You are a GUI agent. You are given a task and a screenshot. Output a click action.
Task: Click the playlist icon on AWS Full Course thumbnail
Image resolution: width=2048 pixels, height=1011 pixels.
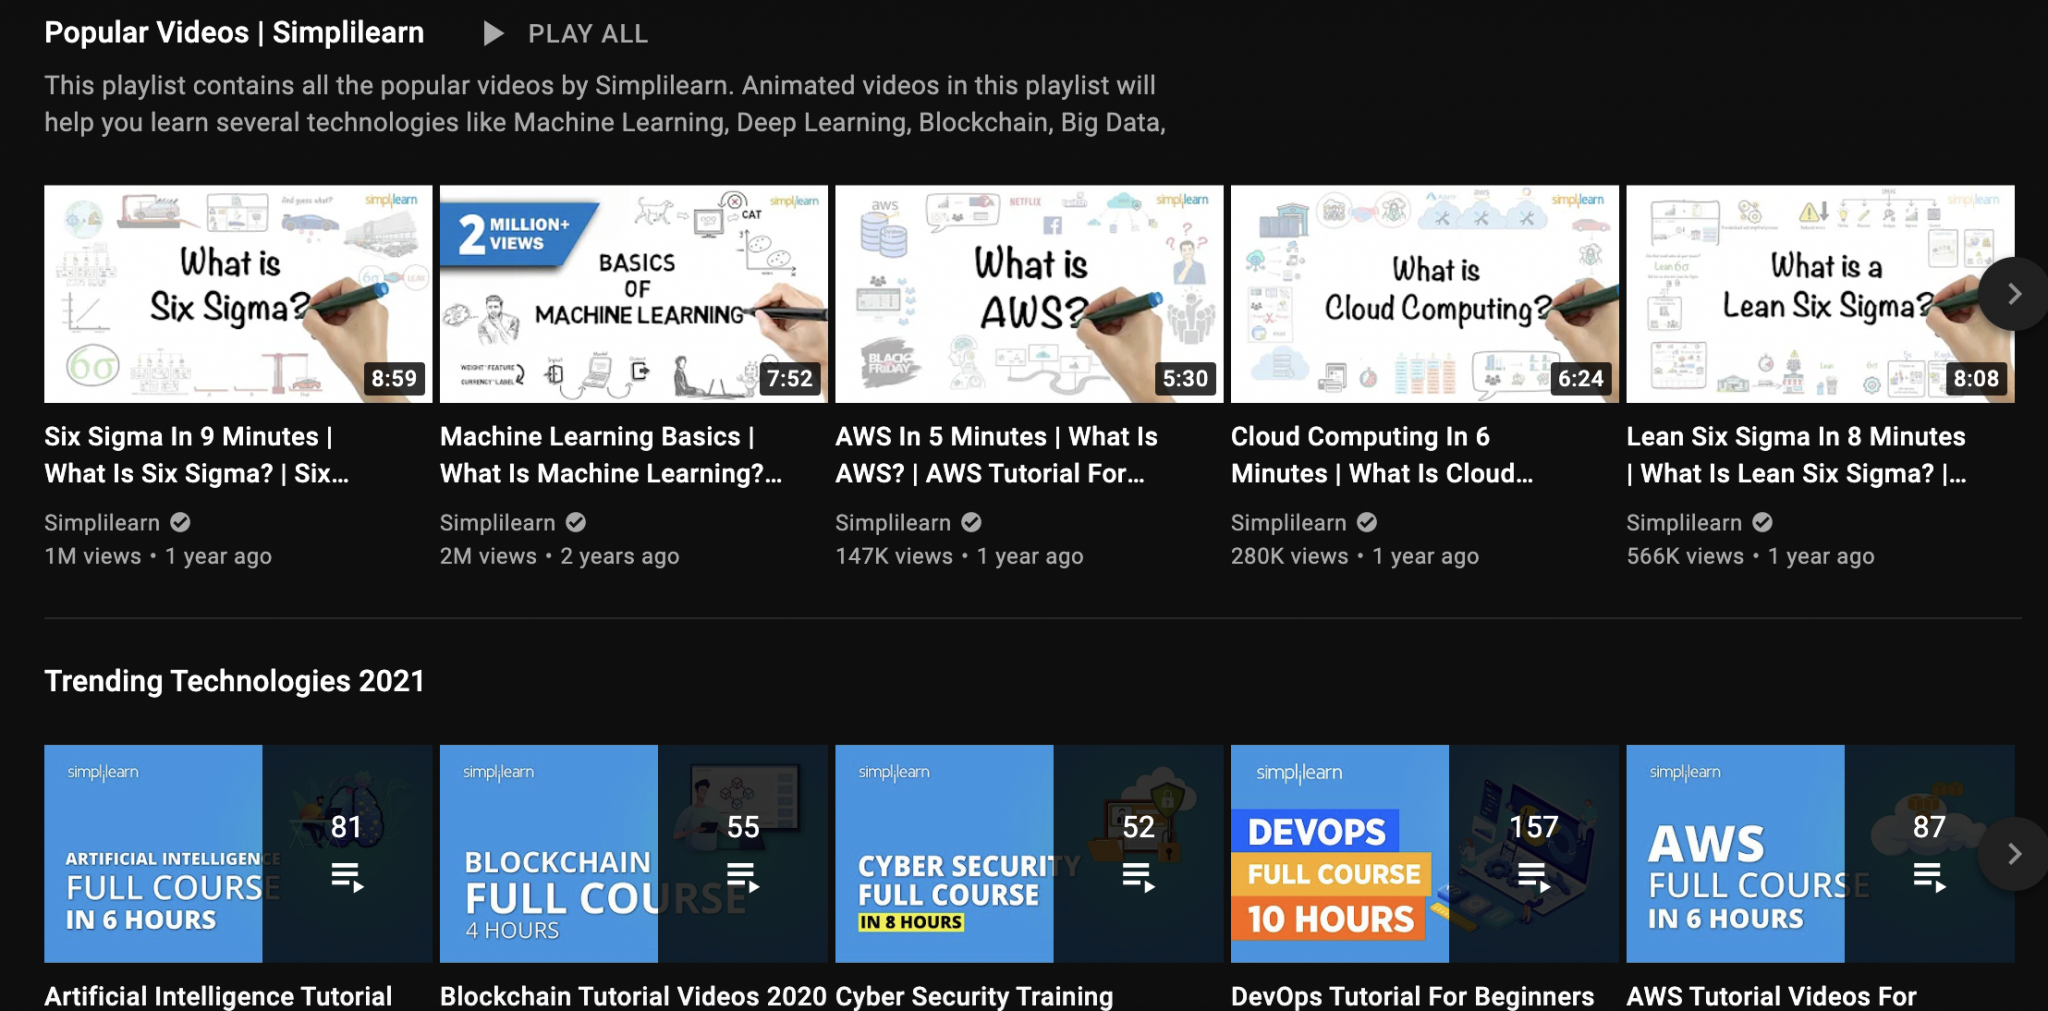[1928, 878]
